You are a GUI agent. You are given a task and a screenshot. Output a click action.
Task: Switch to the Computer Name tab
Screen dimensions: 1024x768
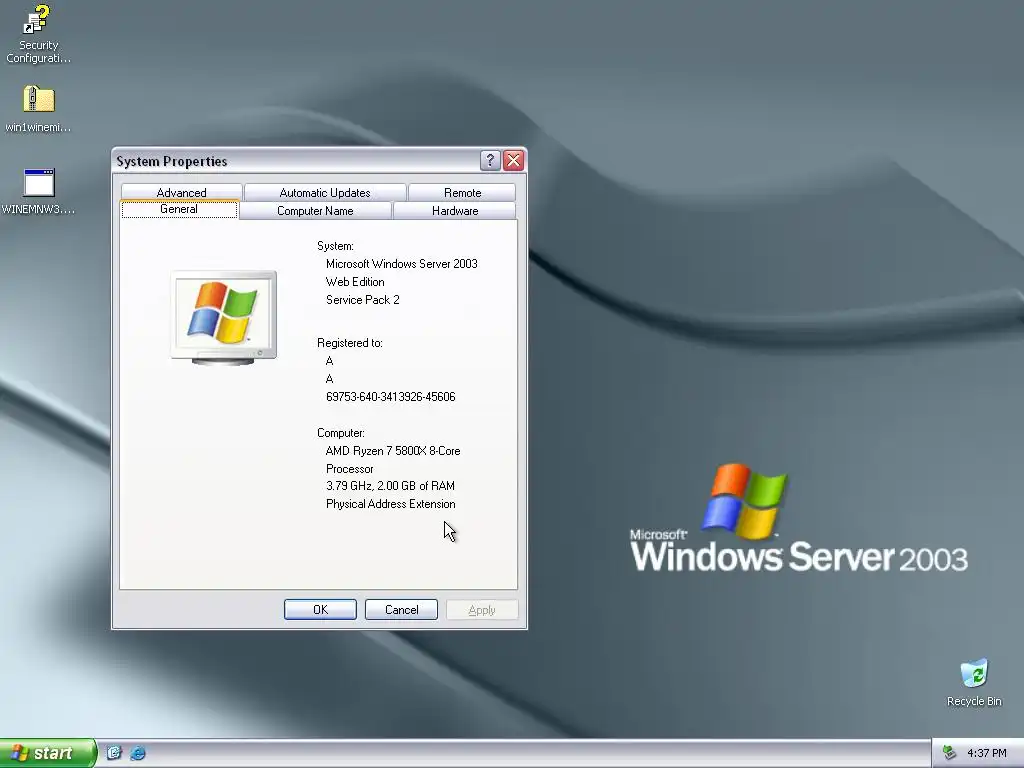[315, 211]
